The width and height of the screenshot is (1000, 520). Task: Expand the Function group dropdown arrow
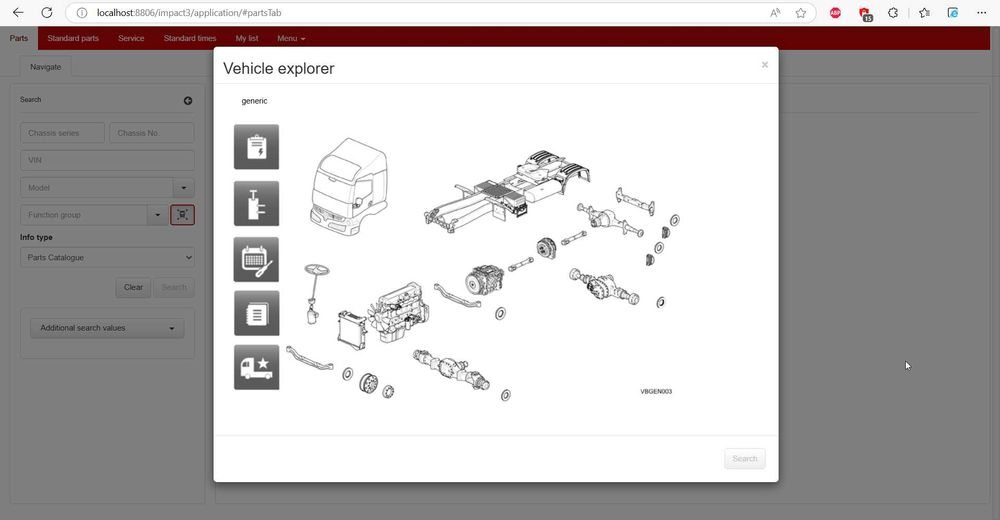tap(158, 215)
